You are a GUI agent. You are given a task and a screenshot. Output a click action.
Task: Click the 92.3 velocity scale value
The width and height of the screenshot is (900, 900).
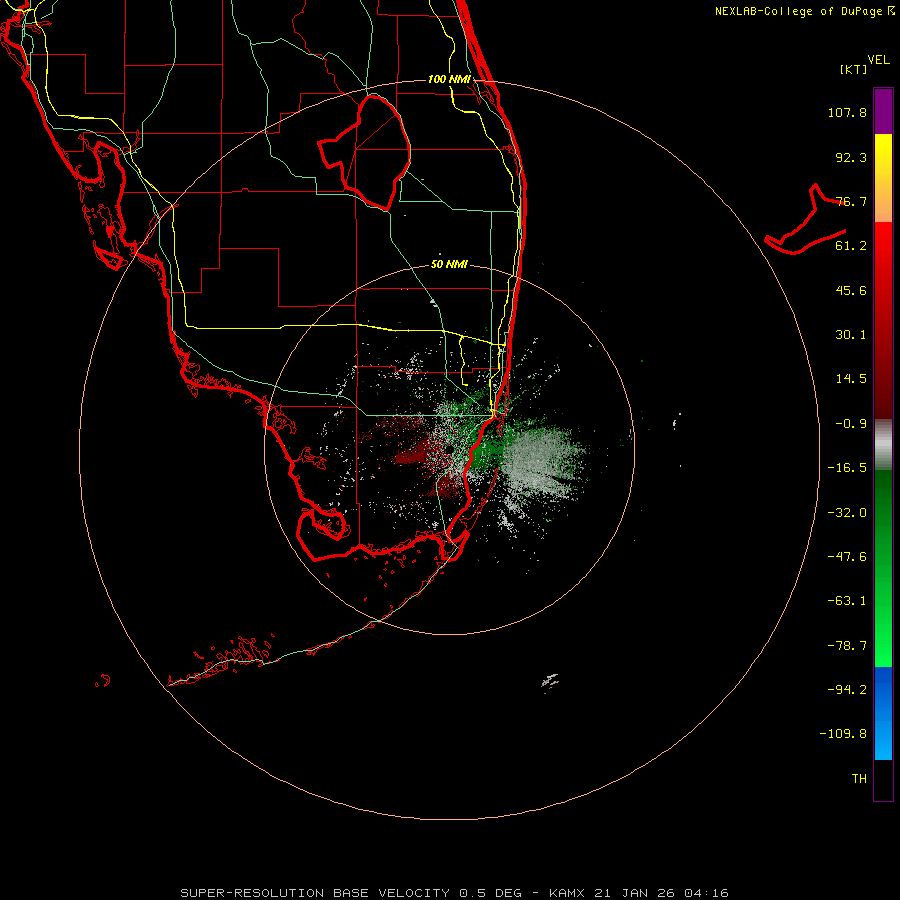[851, 157]
